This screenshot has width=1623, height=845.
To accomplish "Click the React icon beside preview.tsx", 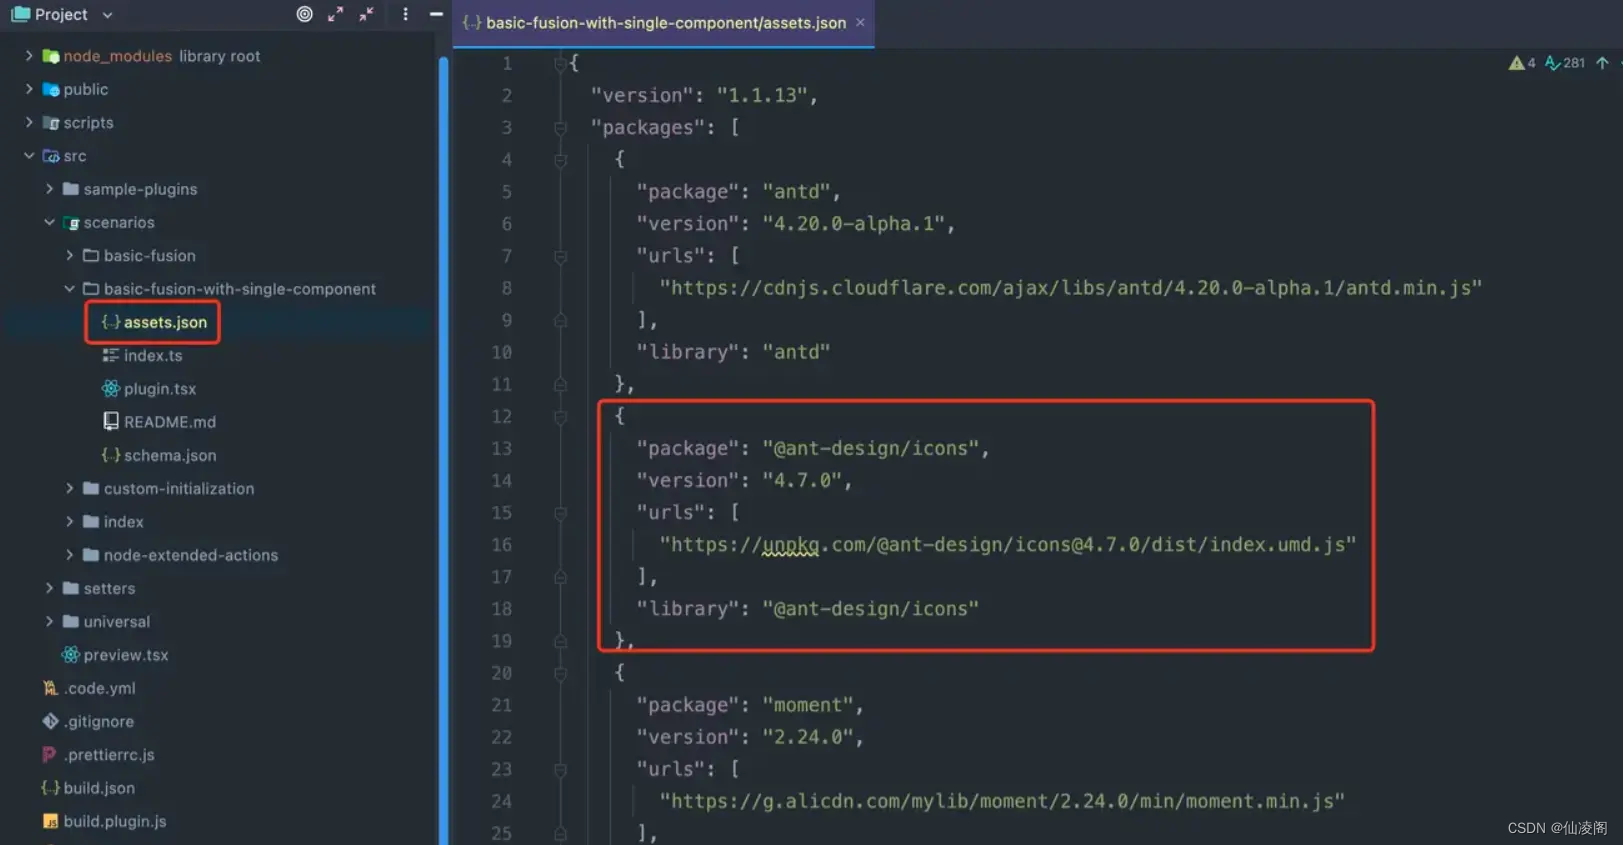I will click(70, 654).
